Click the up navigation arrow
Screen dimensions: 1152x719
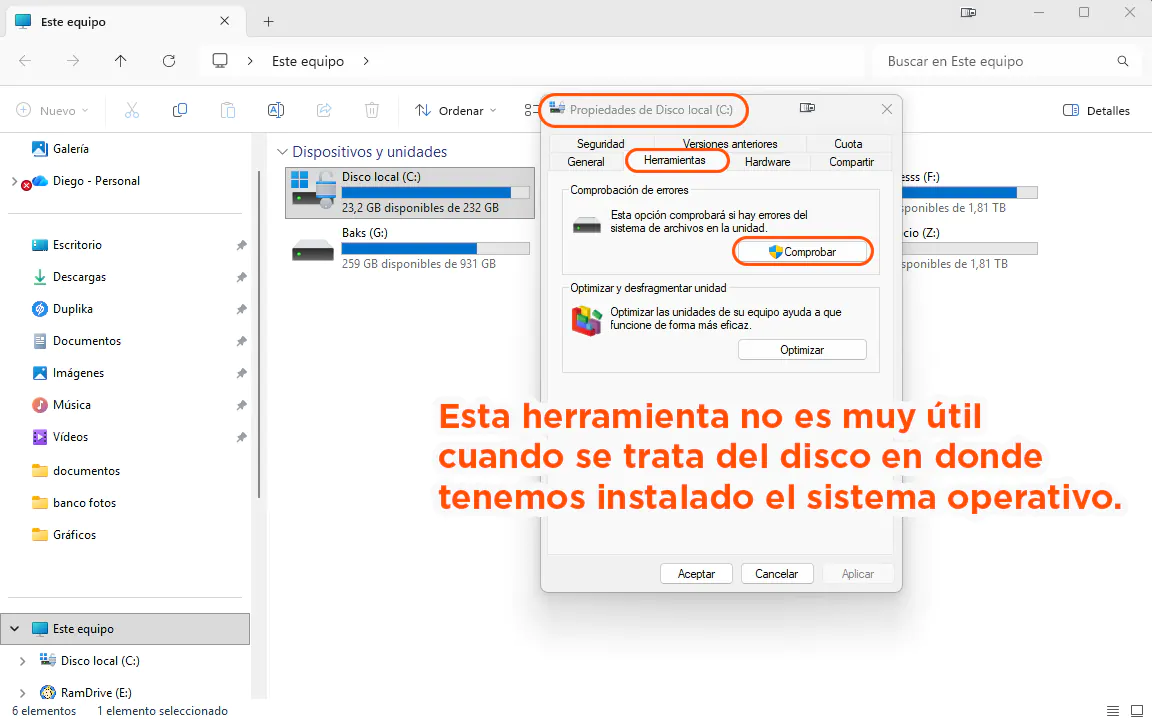[120, 61]
